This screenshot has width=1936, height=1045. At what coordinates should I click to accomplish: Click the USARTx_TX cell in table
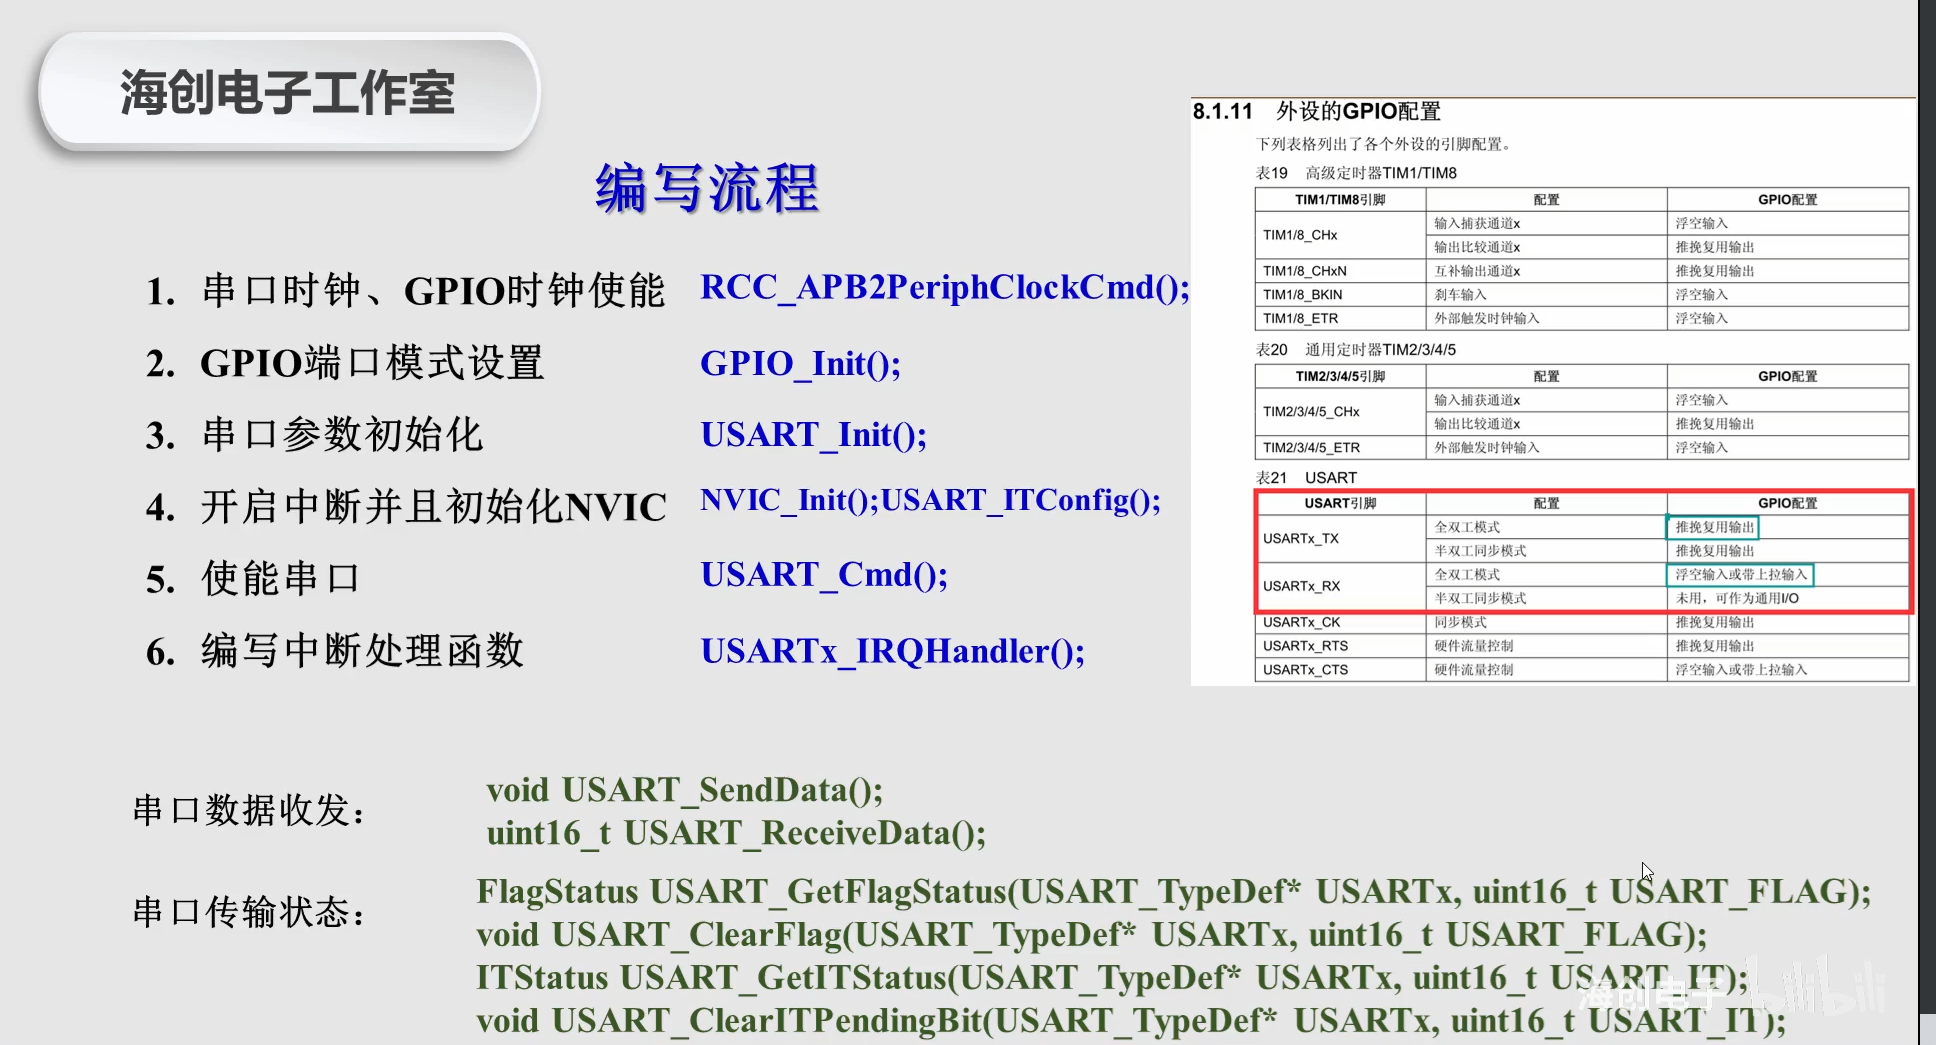pyautogui.click(x=1301, y=539)
